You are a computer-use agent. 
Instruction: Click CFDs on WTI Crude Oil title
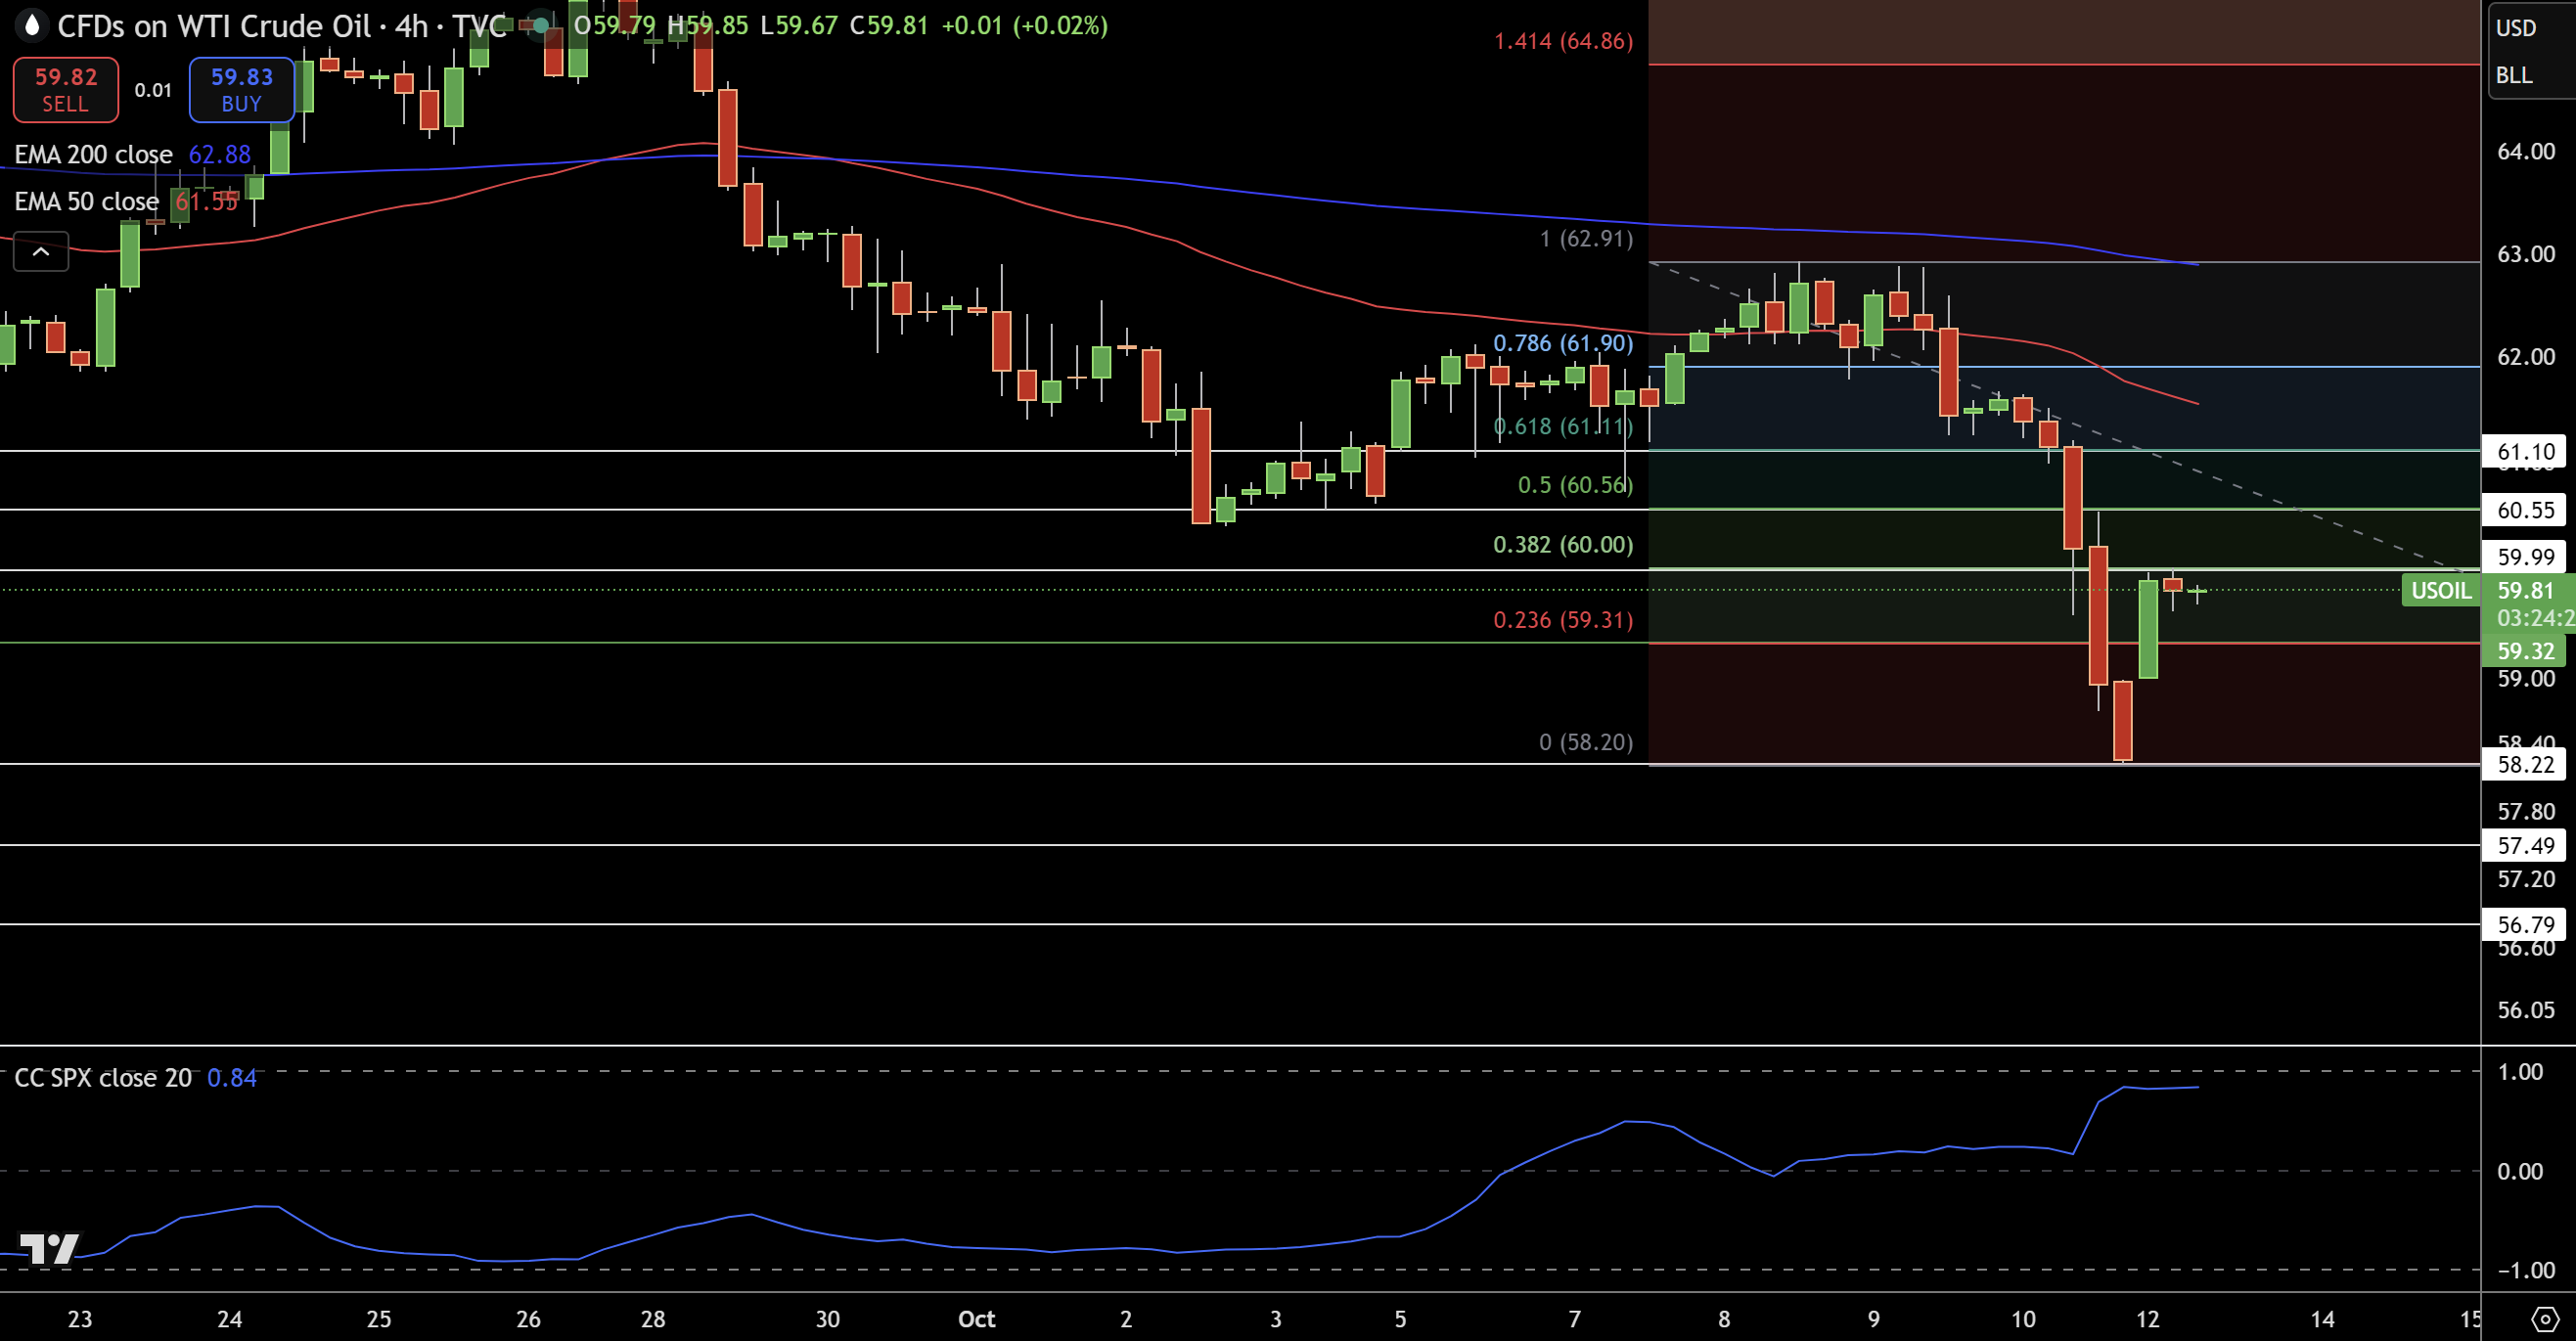click(214, 26)
